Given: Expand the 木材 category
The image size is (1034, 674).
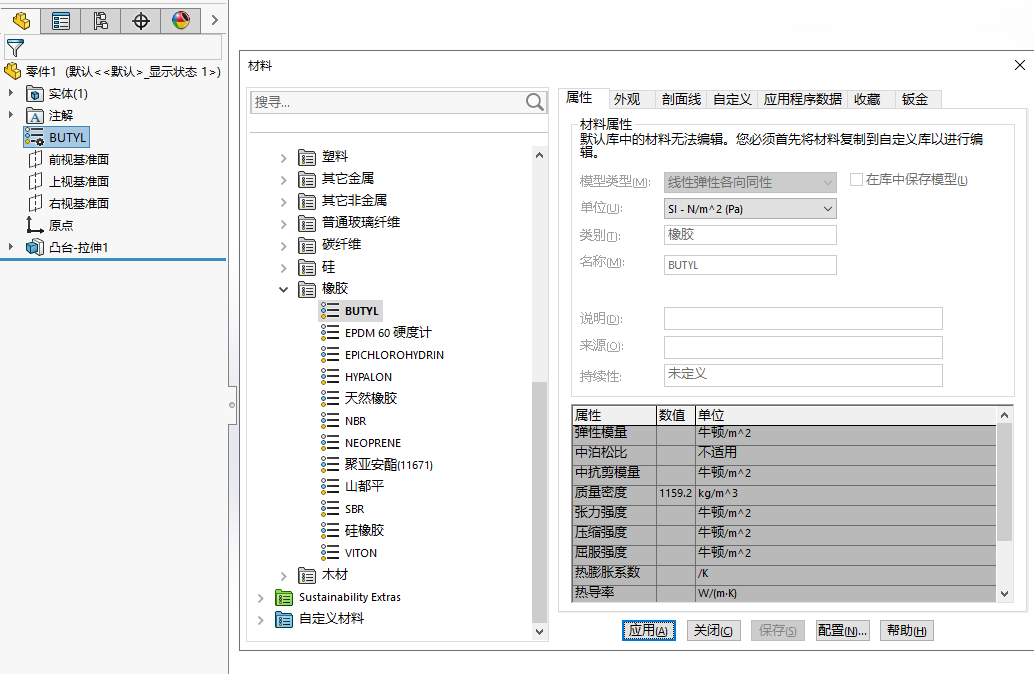Looking at the screenshot, I should click(x=283, y=576).
